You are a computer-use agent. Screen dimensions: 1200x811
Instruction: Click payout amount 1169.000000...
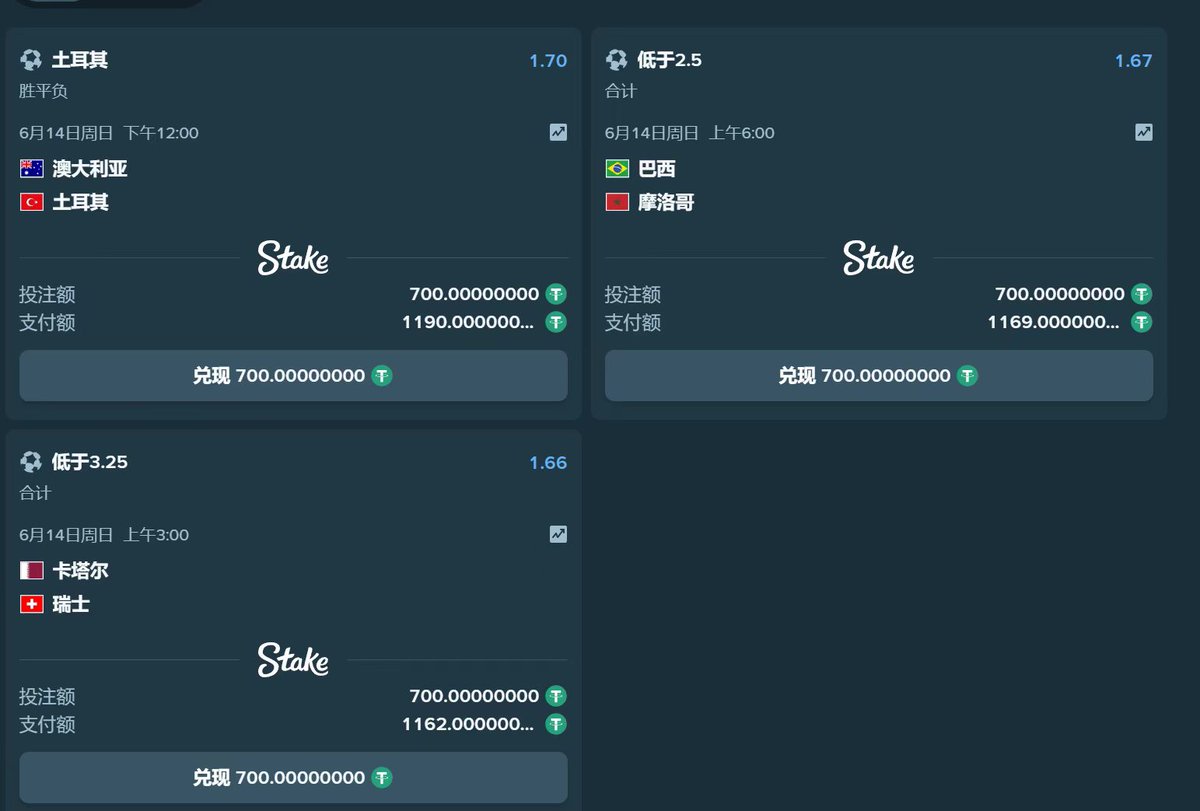click(1053, 322)
